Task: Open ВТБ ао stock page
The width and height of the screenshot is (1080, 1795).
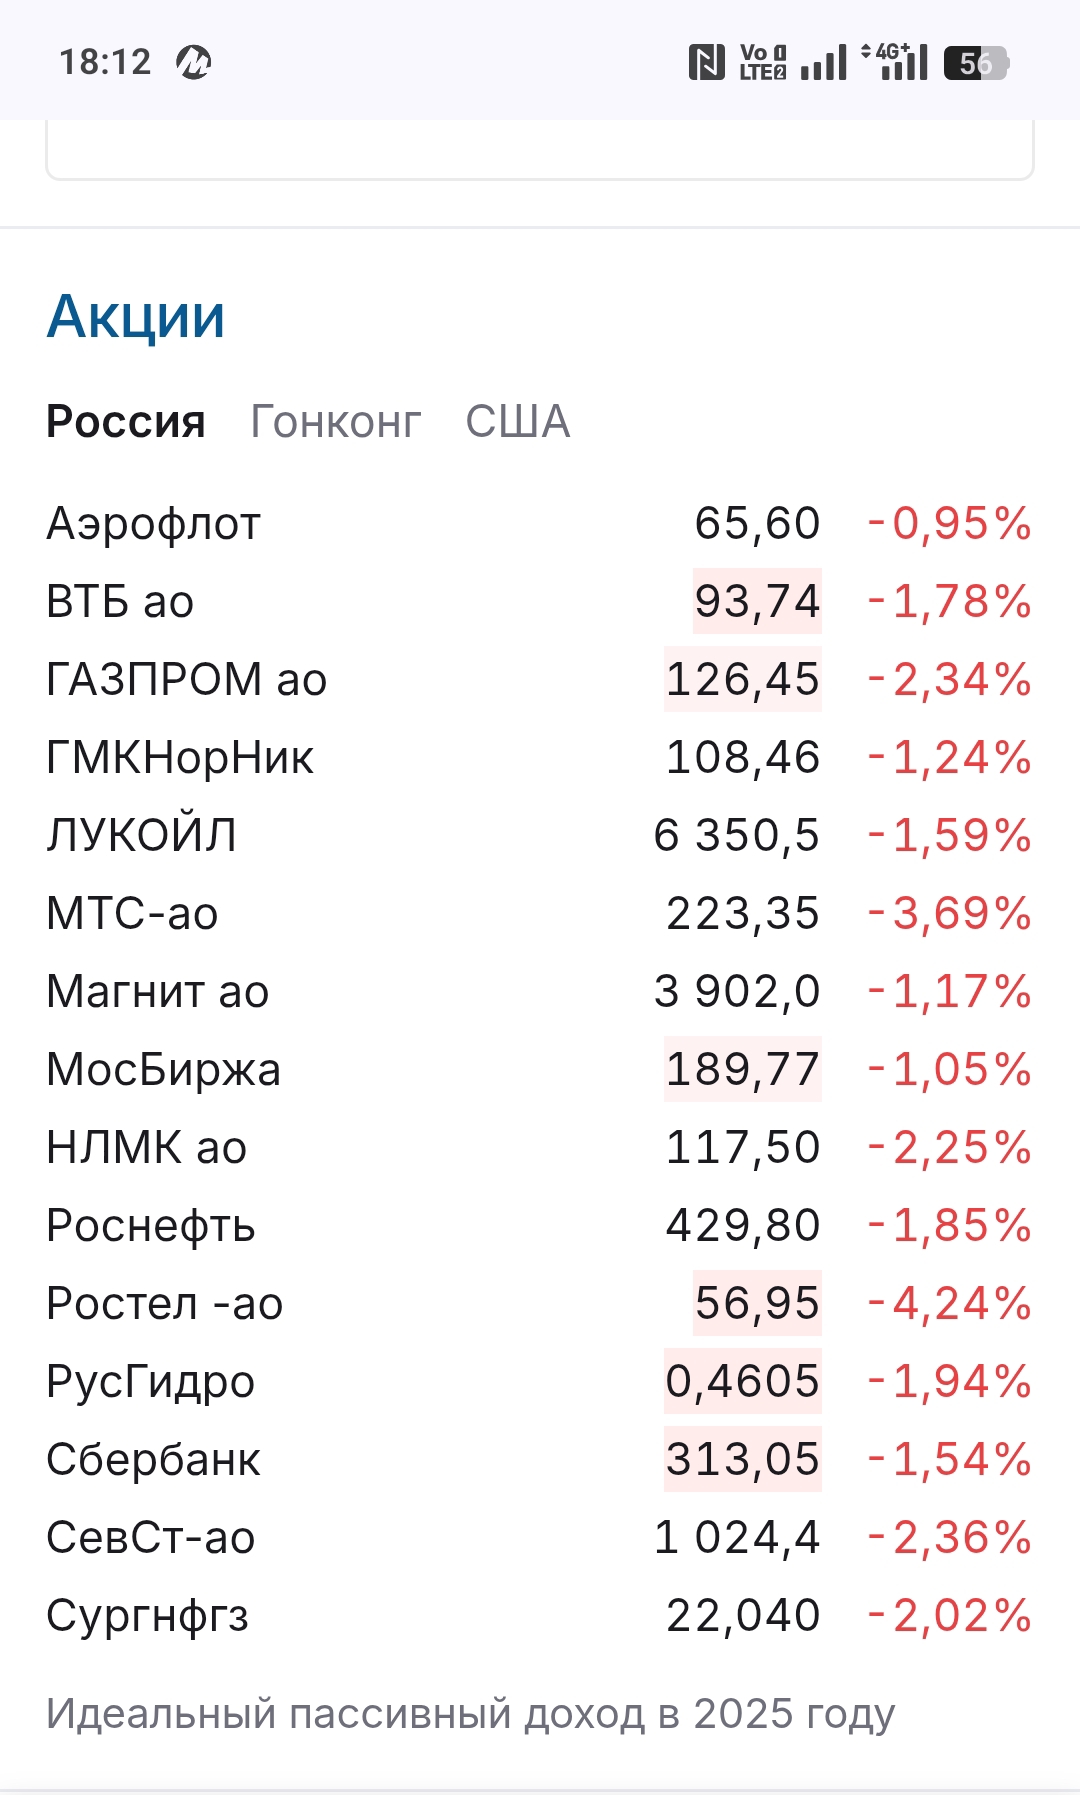Action: pyautogui.click(x=120, y=602)
